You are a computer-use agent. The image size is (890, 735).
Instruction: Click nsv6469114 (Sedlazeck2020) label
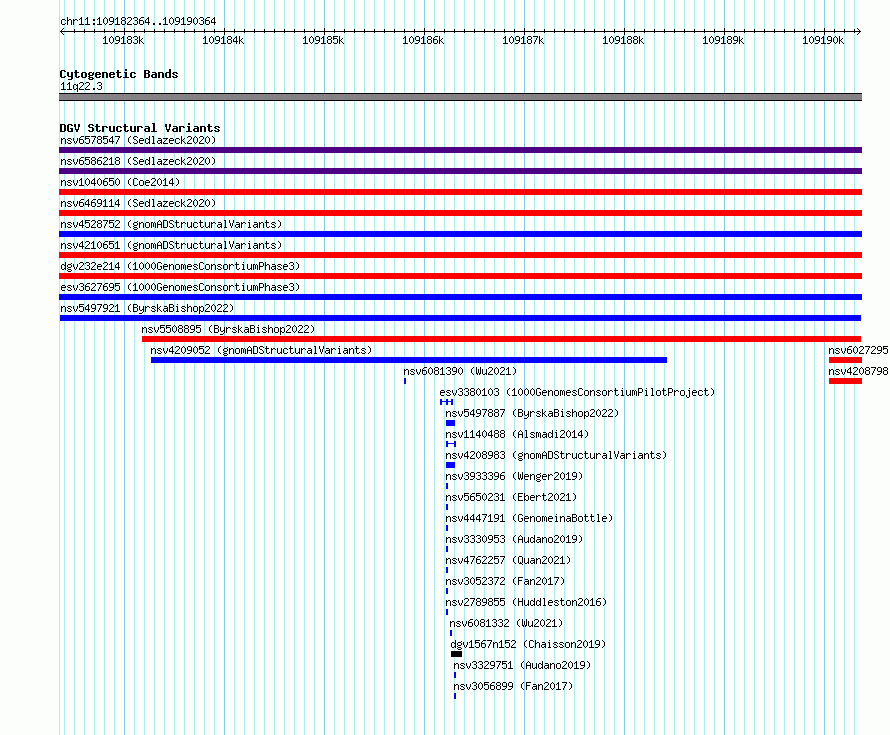pyautogui.click(x=138, y=203)
